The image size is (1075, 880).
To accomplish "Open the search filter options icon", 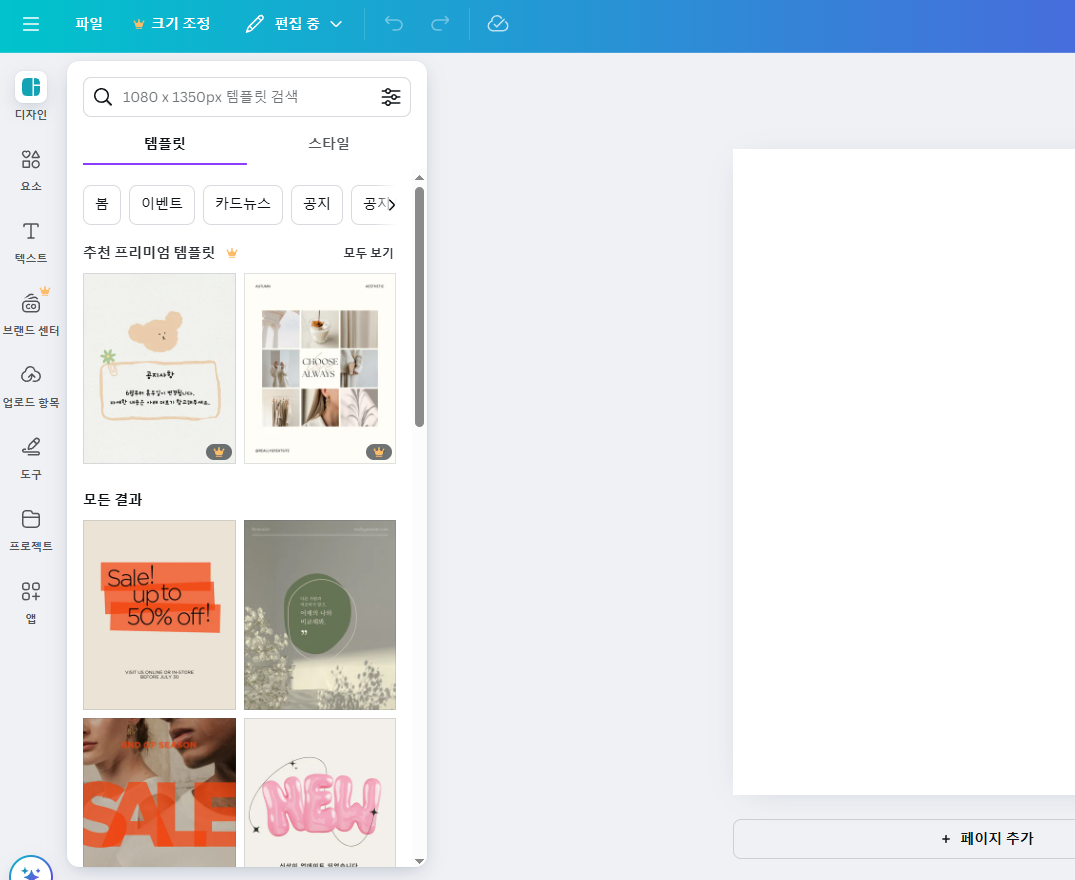I will coord(391,96).
